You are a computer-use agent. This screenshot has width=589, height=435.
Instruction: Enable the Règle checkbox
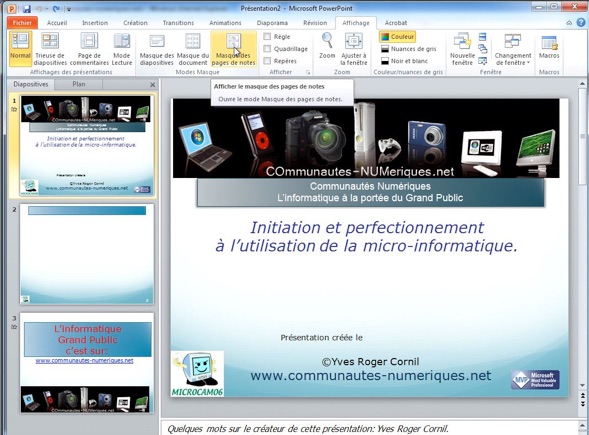267,36
